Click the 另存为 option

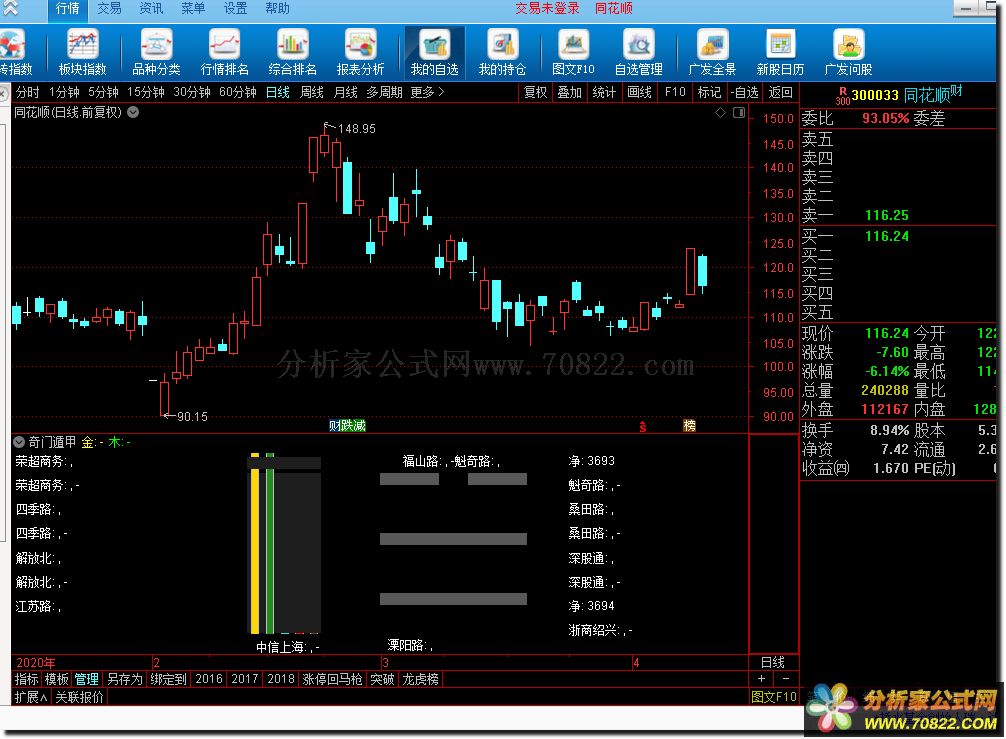click(124, 679)
